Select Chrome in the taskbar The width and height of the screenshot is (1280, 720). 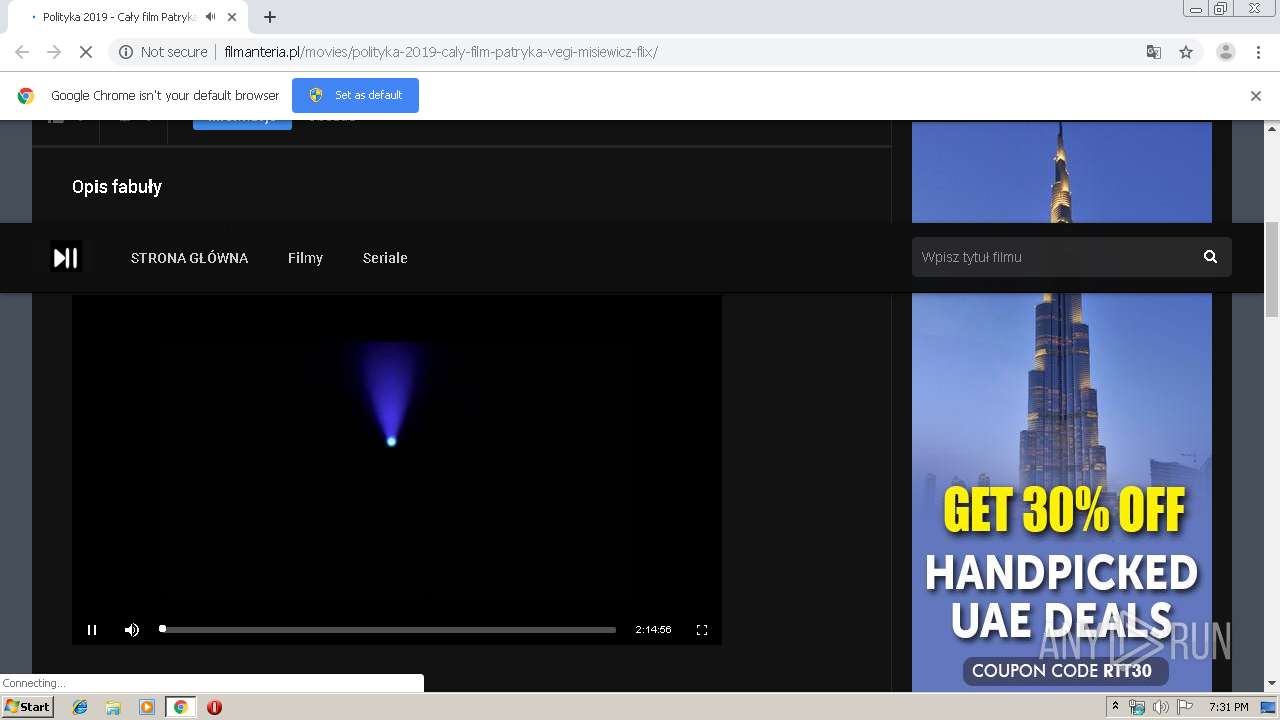180,707
